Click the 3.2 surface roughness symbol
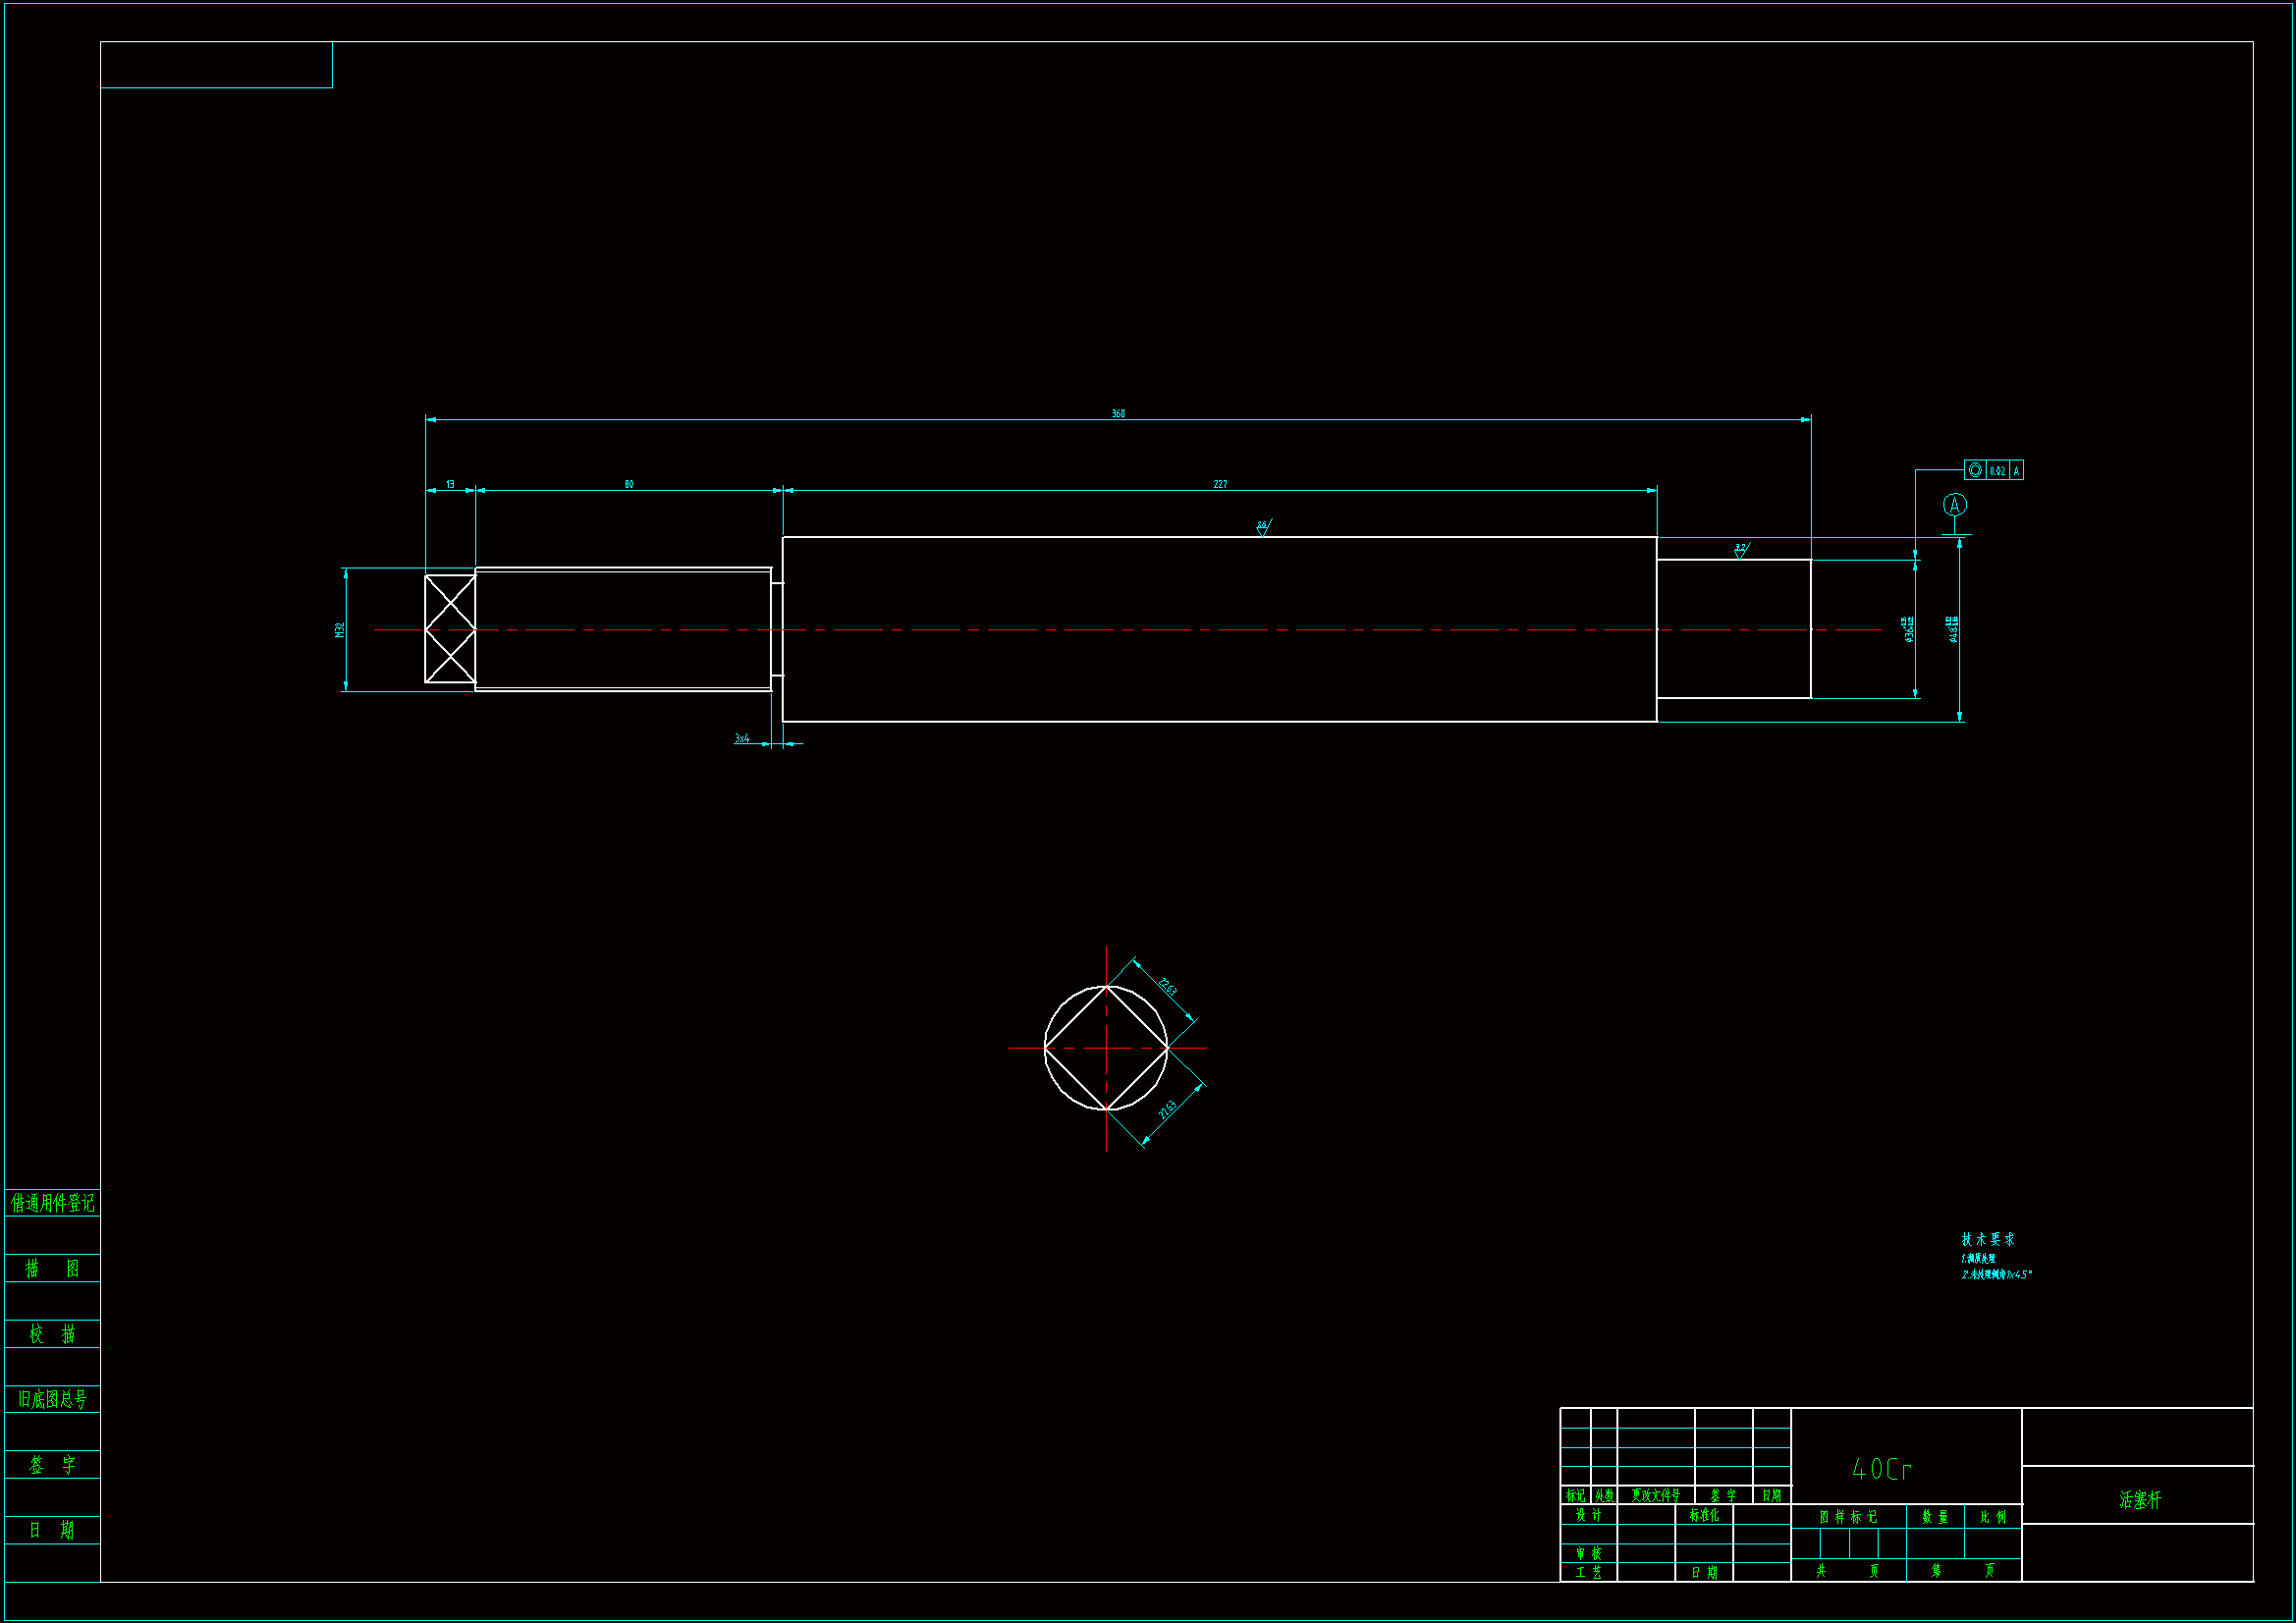 (1741, 549)
